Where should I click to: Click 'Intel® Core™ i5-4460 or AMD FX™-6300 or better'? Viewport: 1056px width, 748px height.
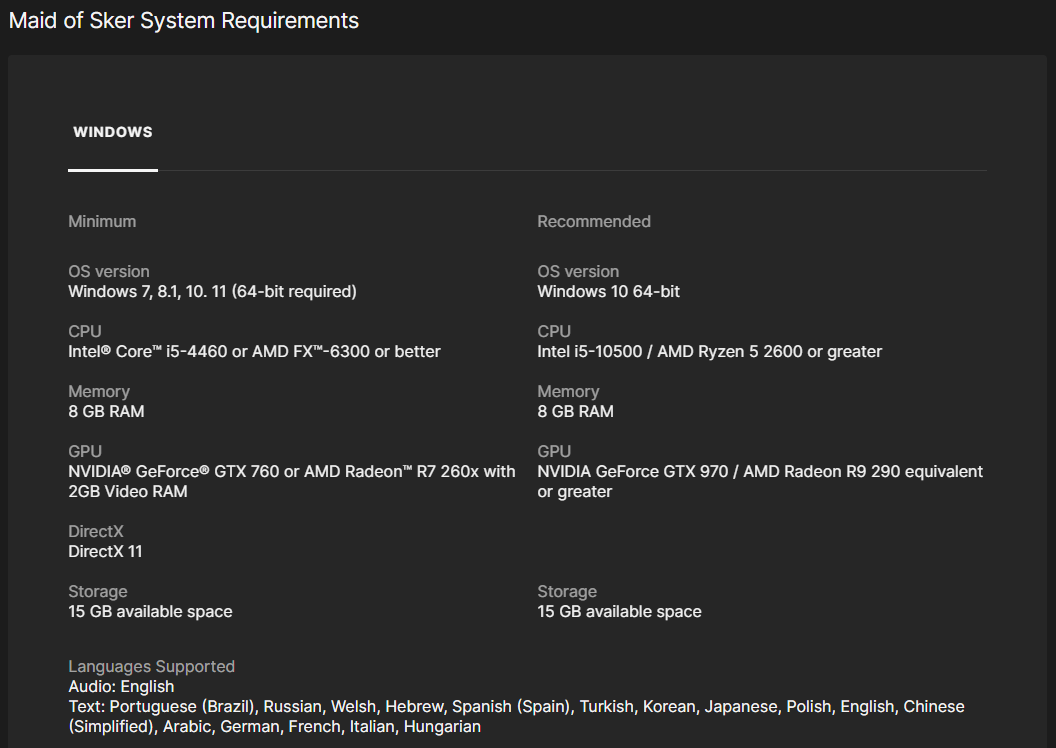tap(255, 351)
